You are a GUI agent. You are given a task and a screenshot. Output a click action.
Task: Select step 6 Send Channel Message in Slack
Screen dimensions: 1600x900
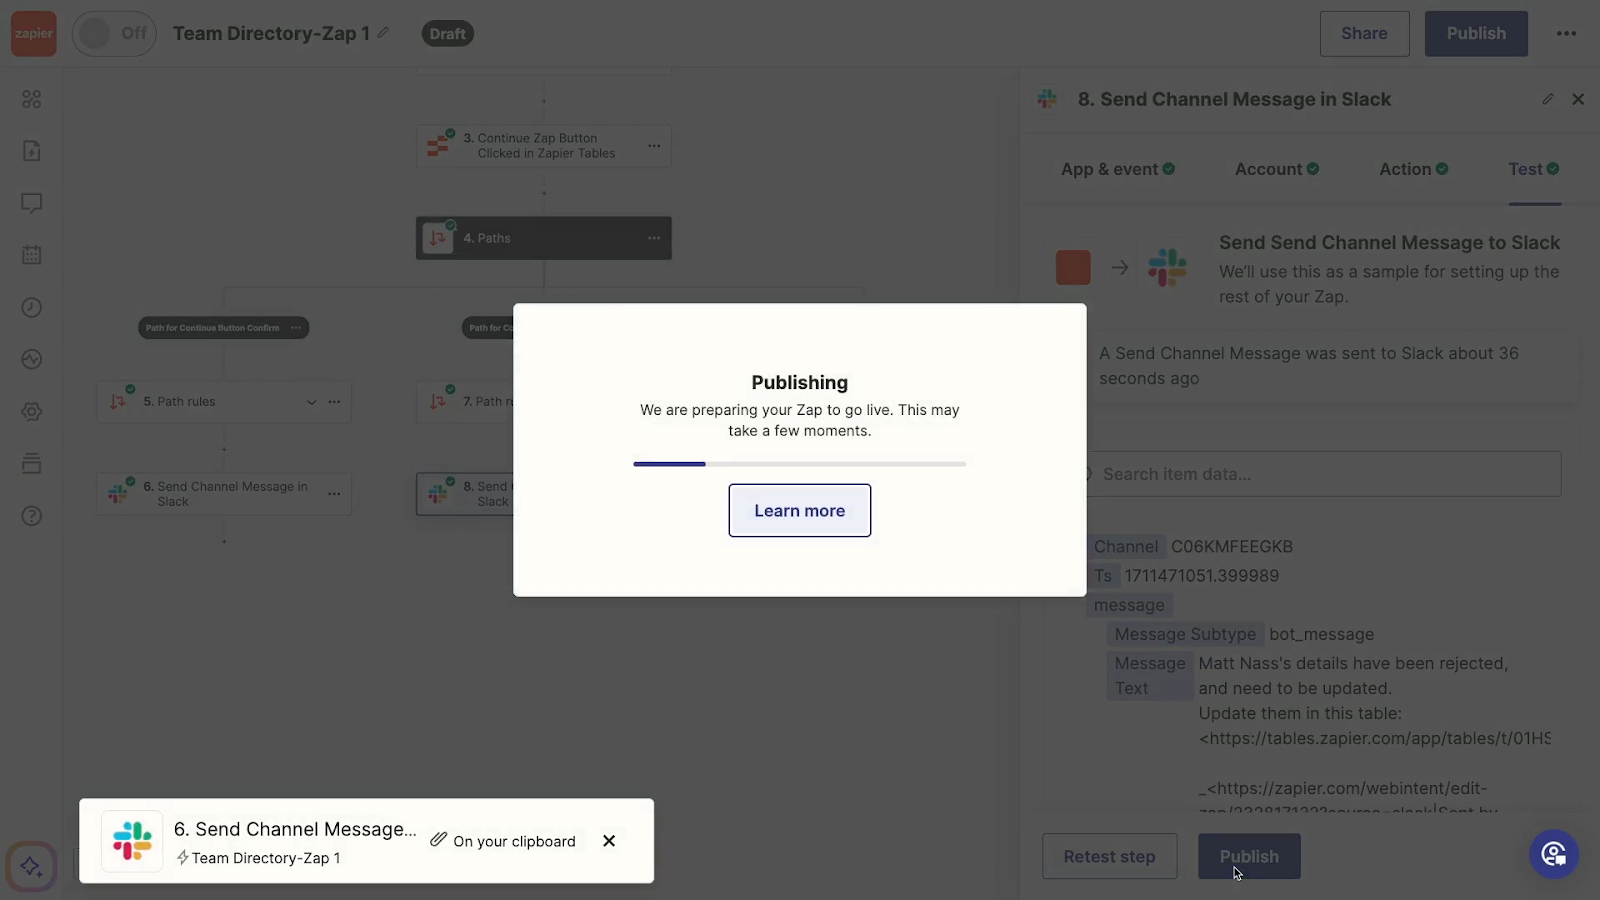224,494
